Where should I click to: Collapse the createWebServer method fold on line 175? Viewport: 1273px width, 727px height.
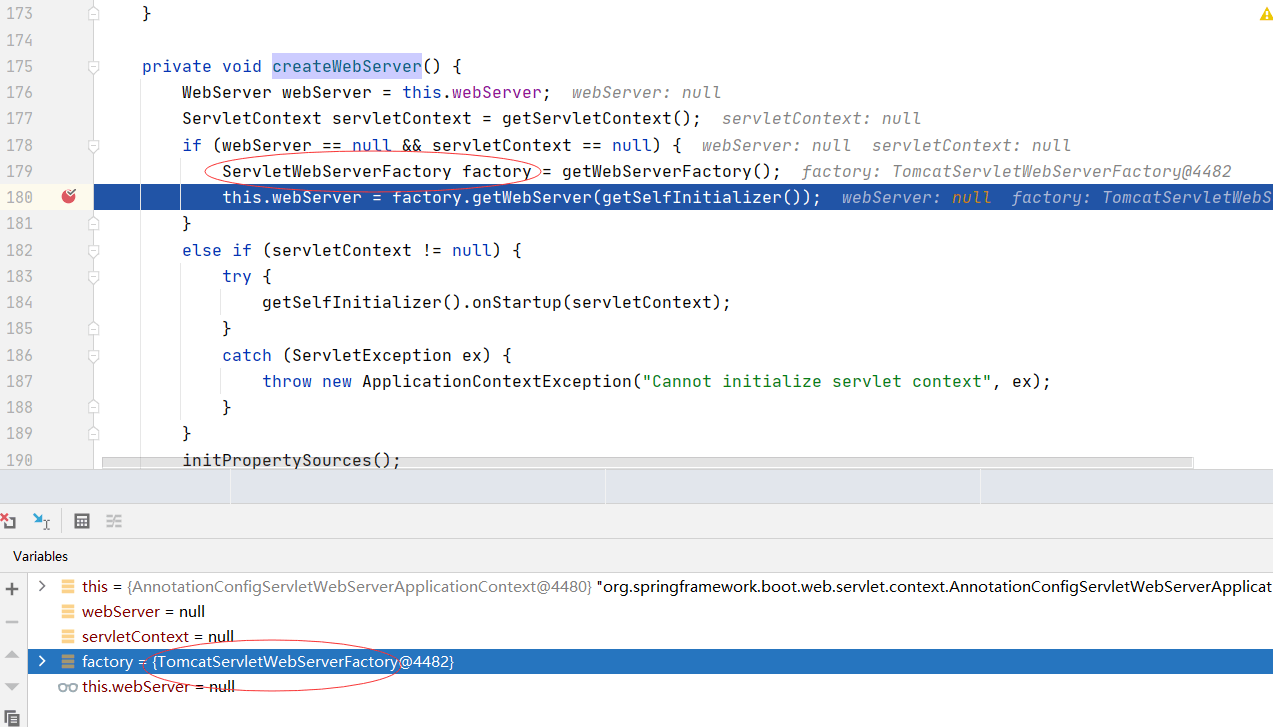pyautogui.click(x=93, y=66)
